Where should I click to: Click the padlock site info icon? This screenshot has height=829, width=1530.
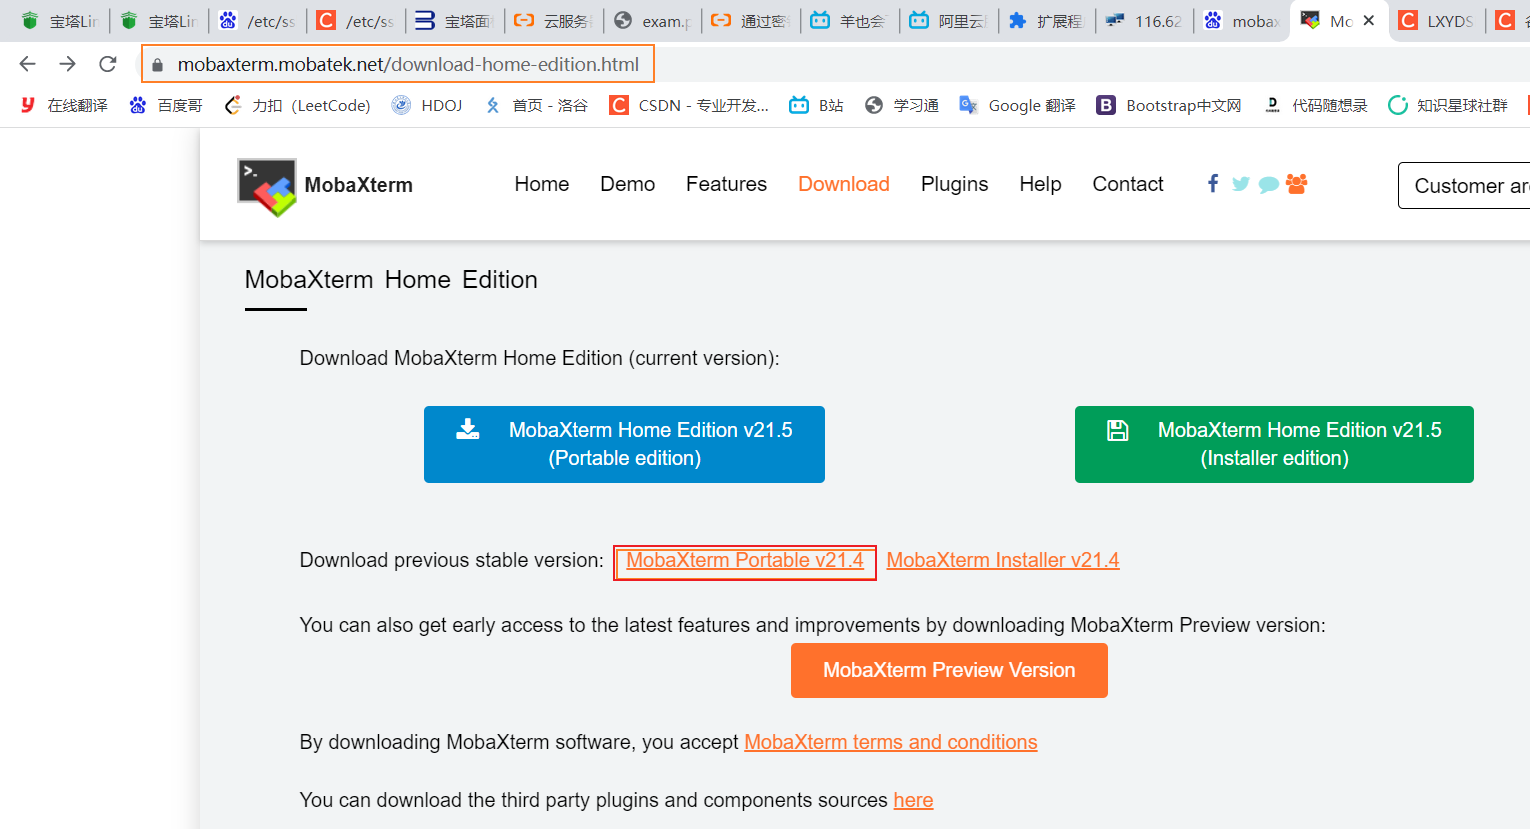(x=157, y=65)
